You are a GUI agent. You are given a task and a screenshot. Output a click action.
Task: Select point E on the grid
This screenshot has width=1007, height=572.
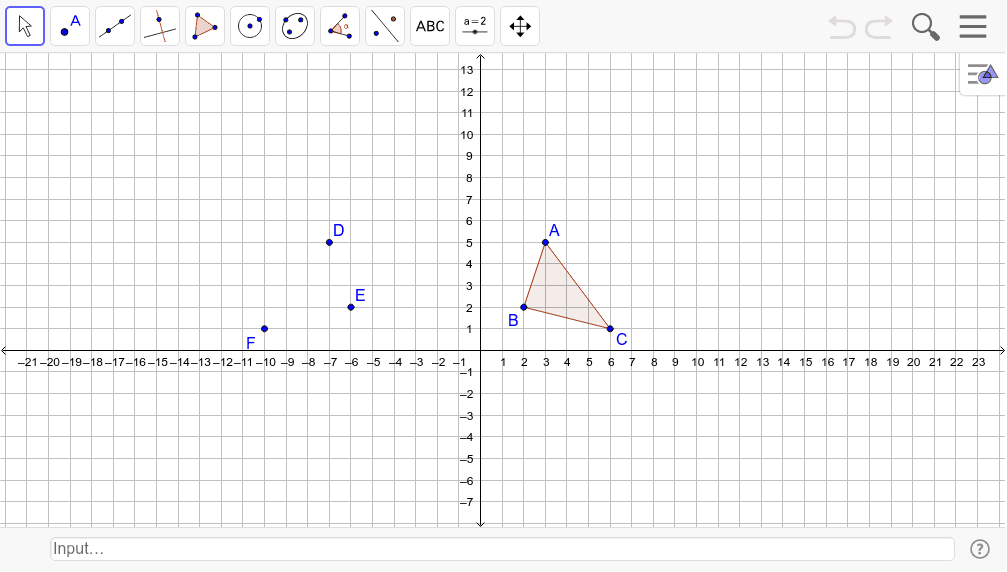tap(351, 308)
